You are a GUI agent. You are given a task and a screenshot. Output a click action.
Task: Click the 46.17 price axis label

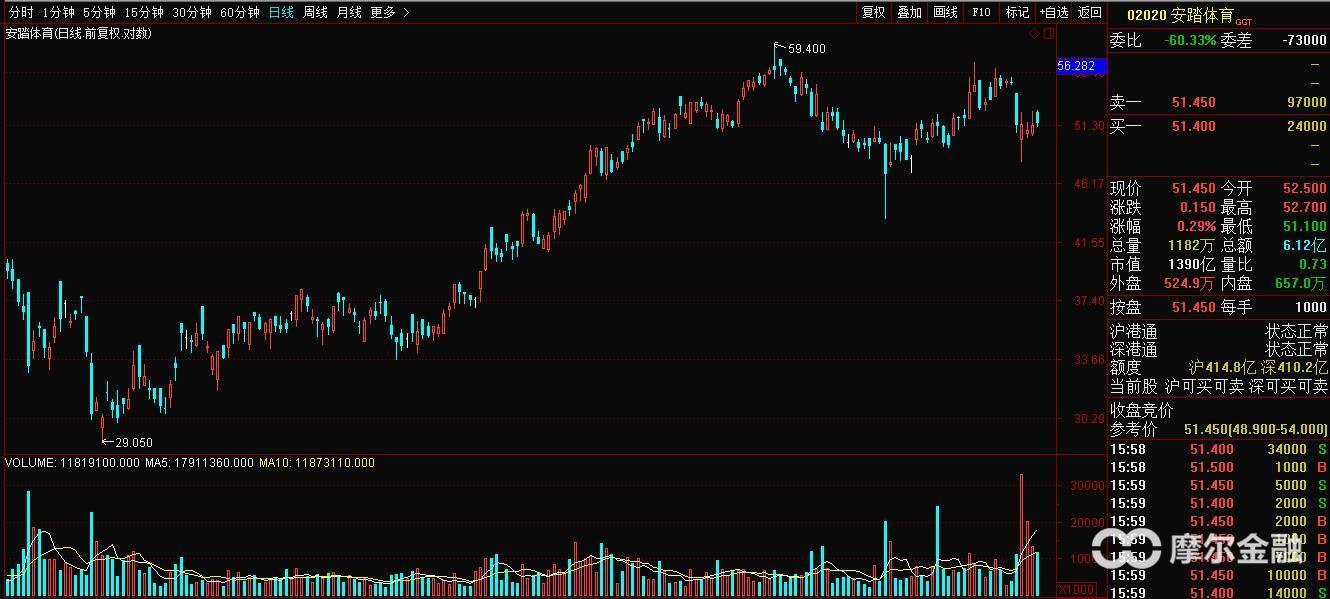click(x=1091, y=184)
